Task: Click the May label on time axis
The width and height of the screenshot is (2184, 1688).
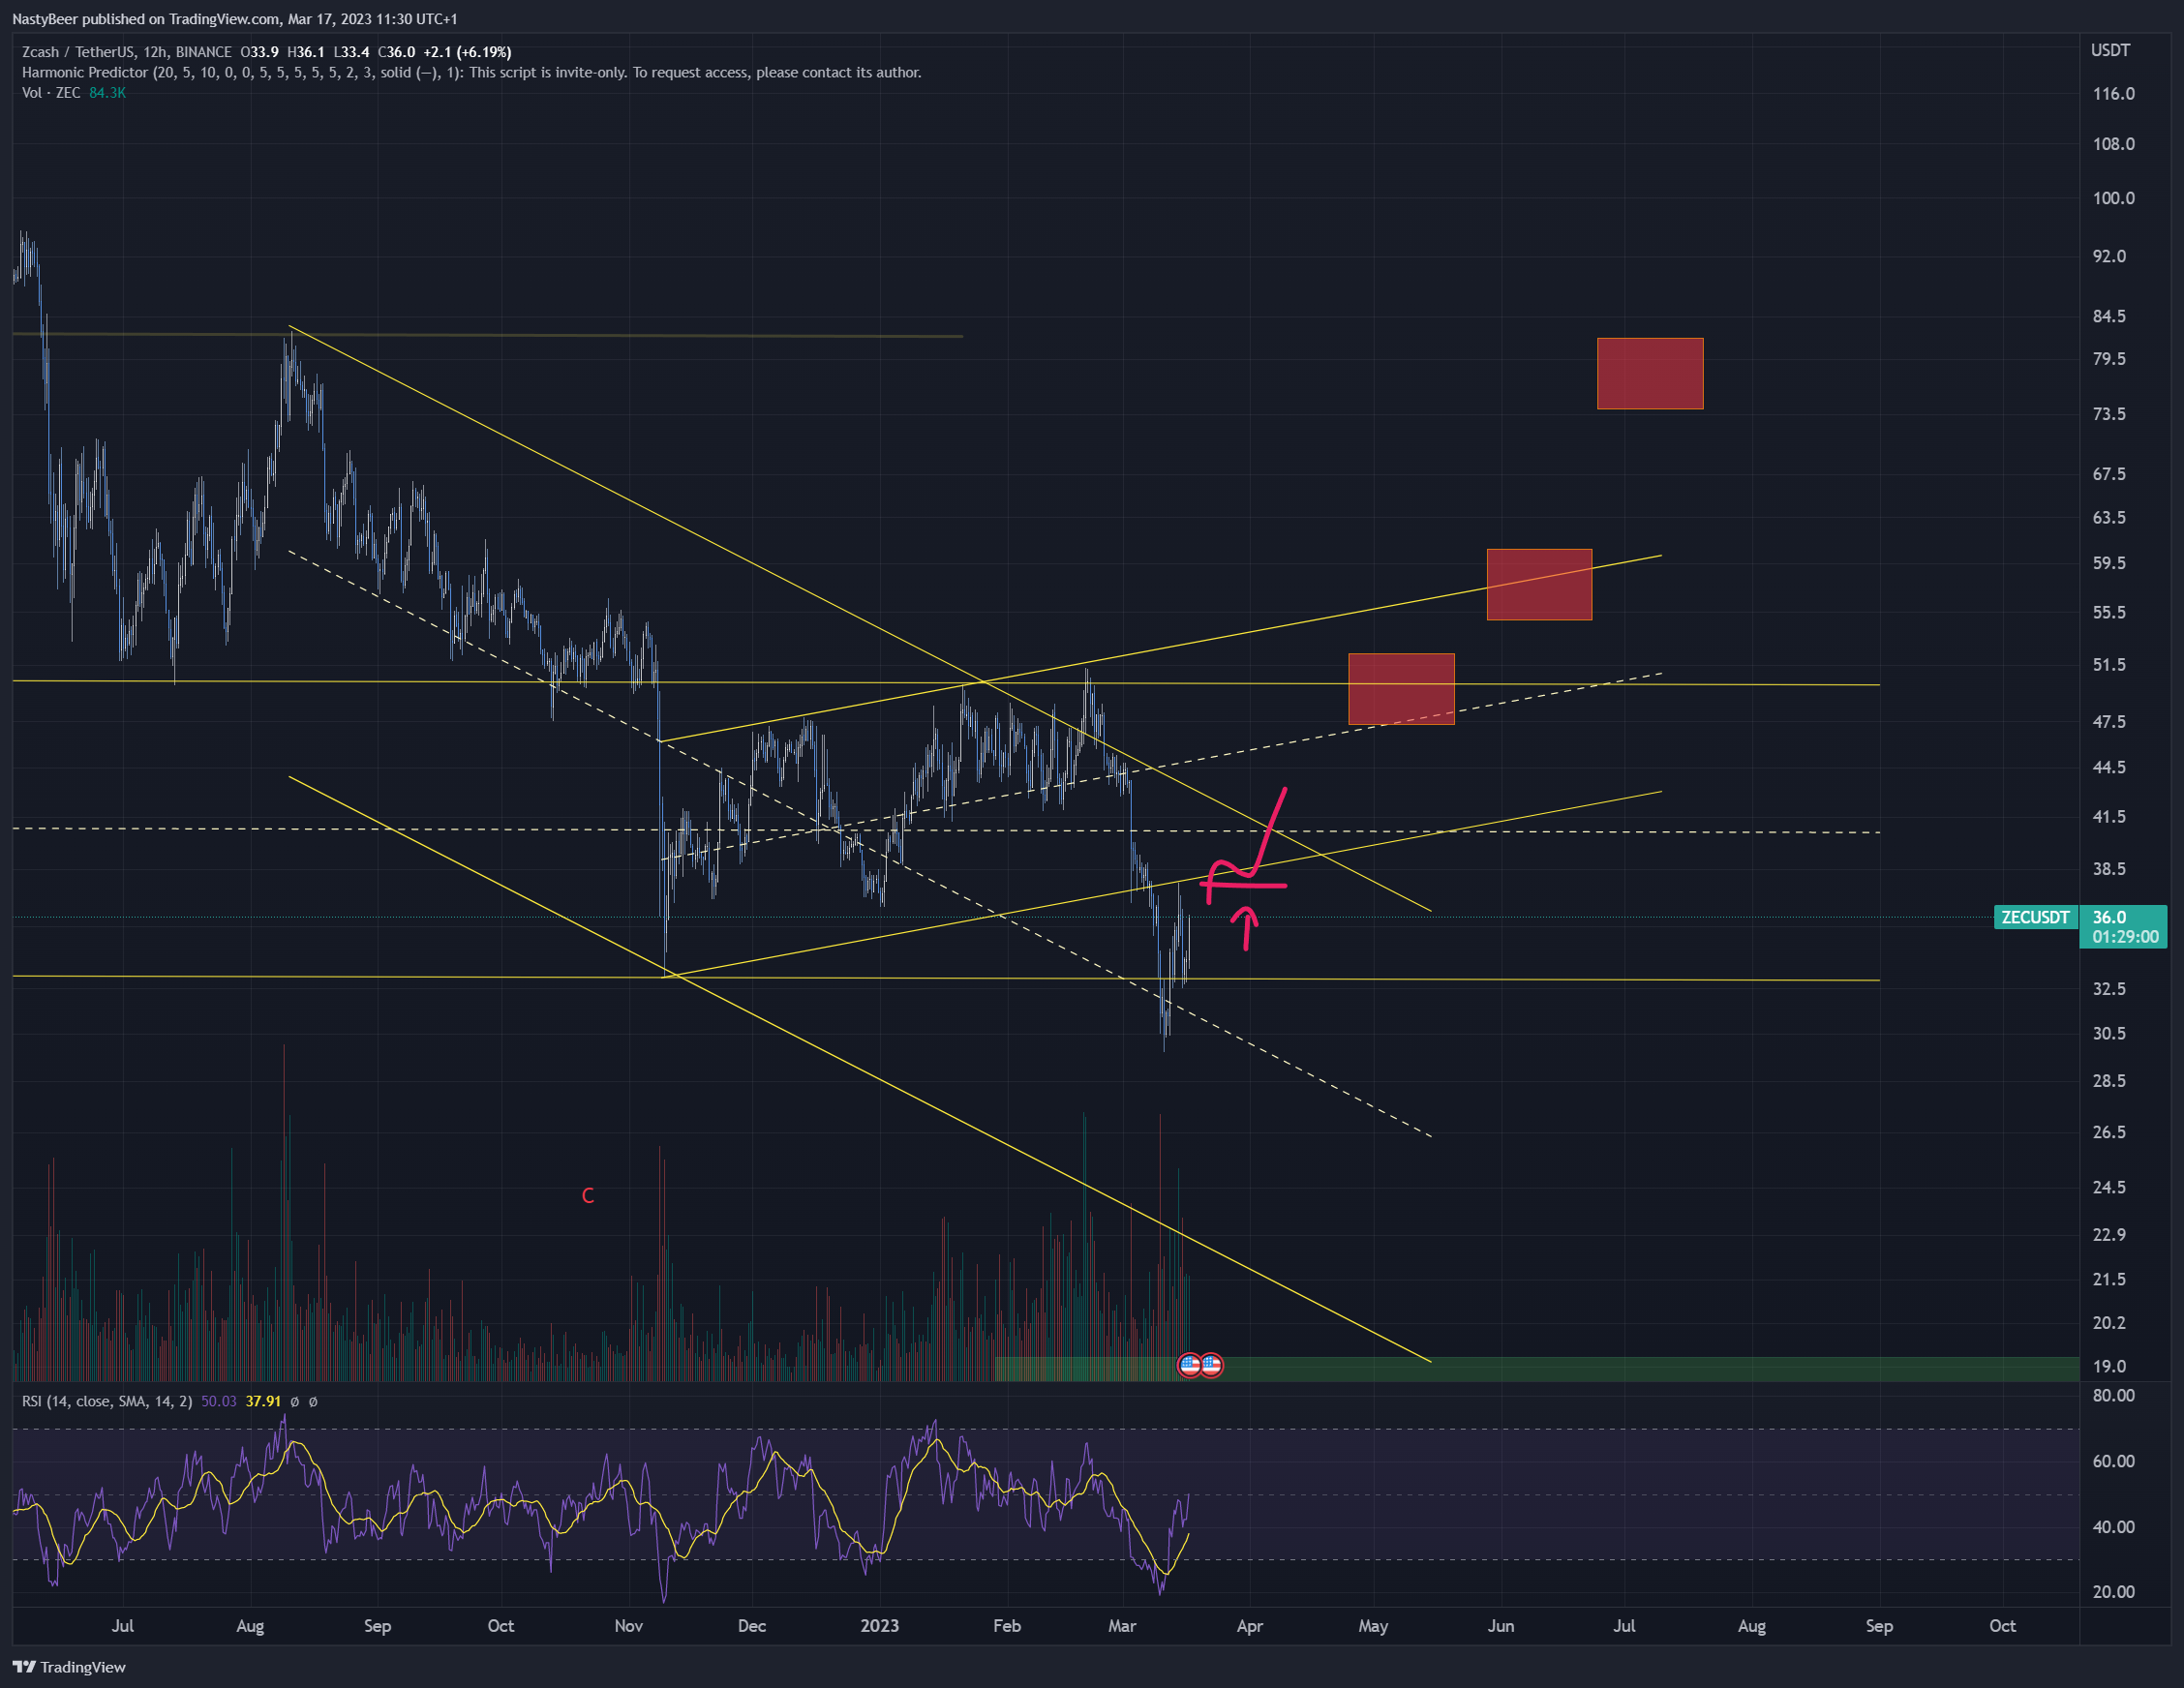Action: pyautogui.click(x=1373, y=1626)
